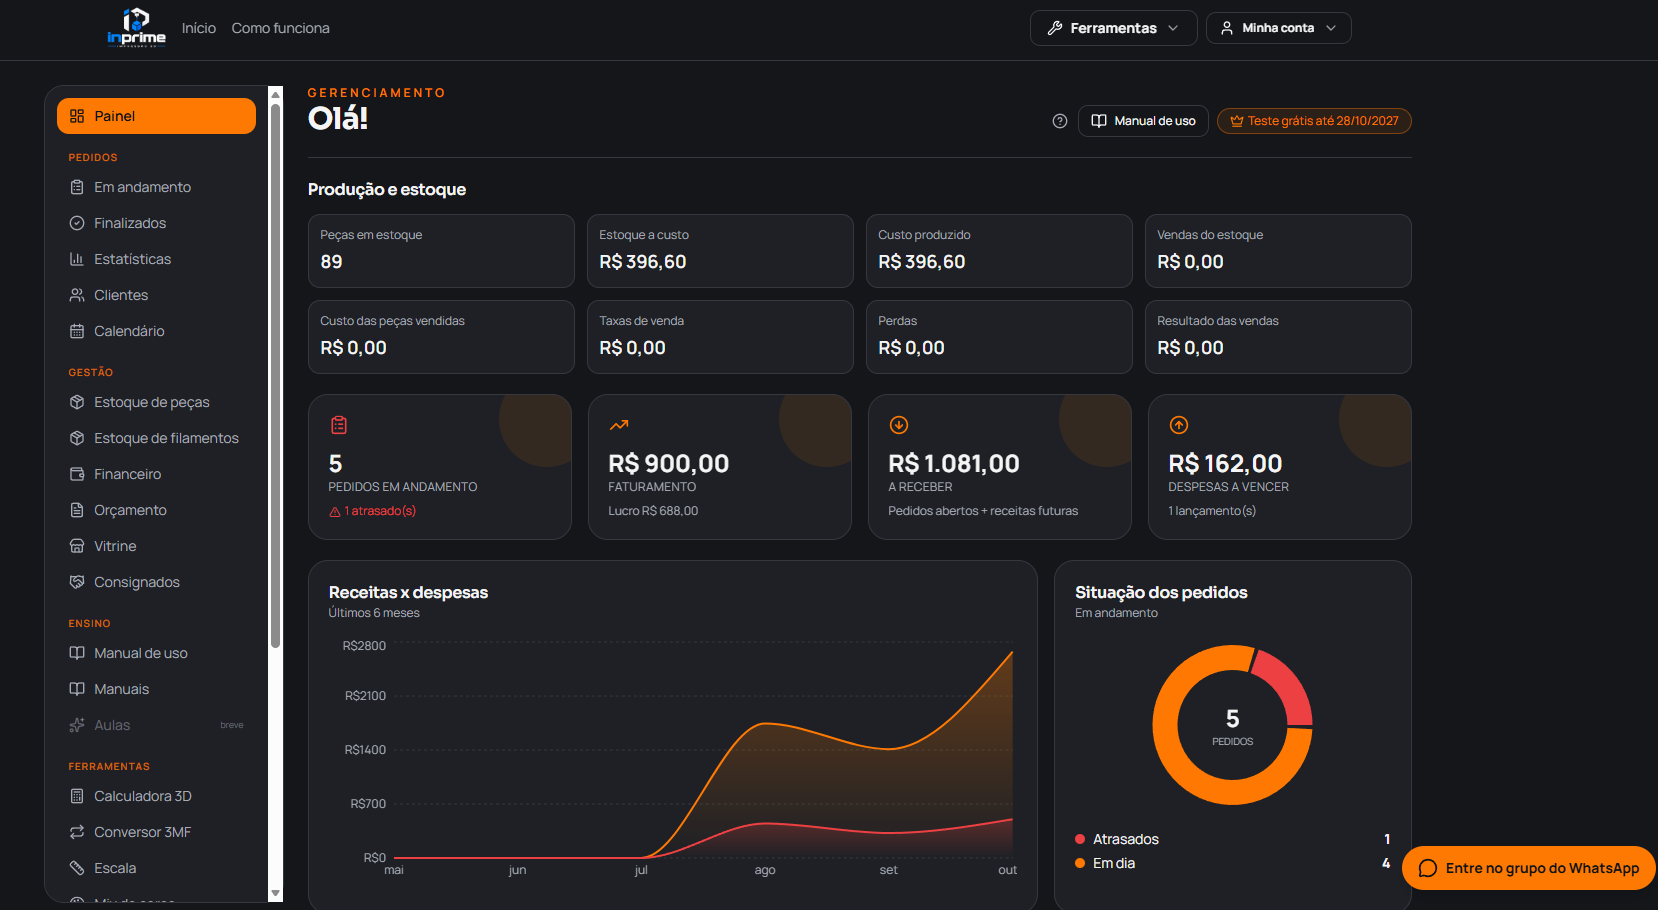Click Teste grátis até 28/10/2027 badge
The height and width of the screenshot is (910, 1658).
coord(1314,121)
